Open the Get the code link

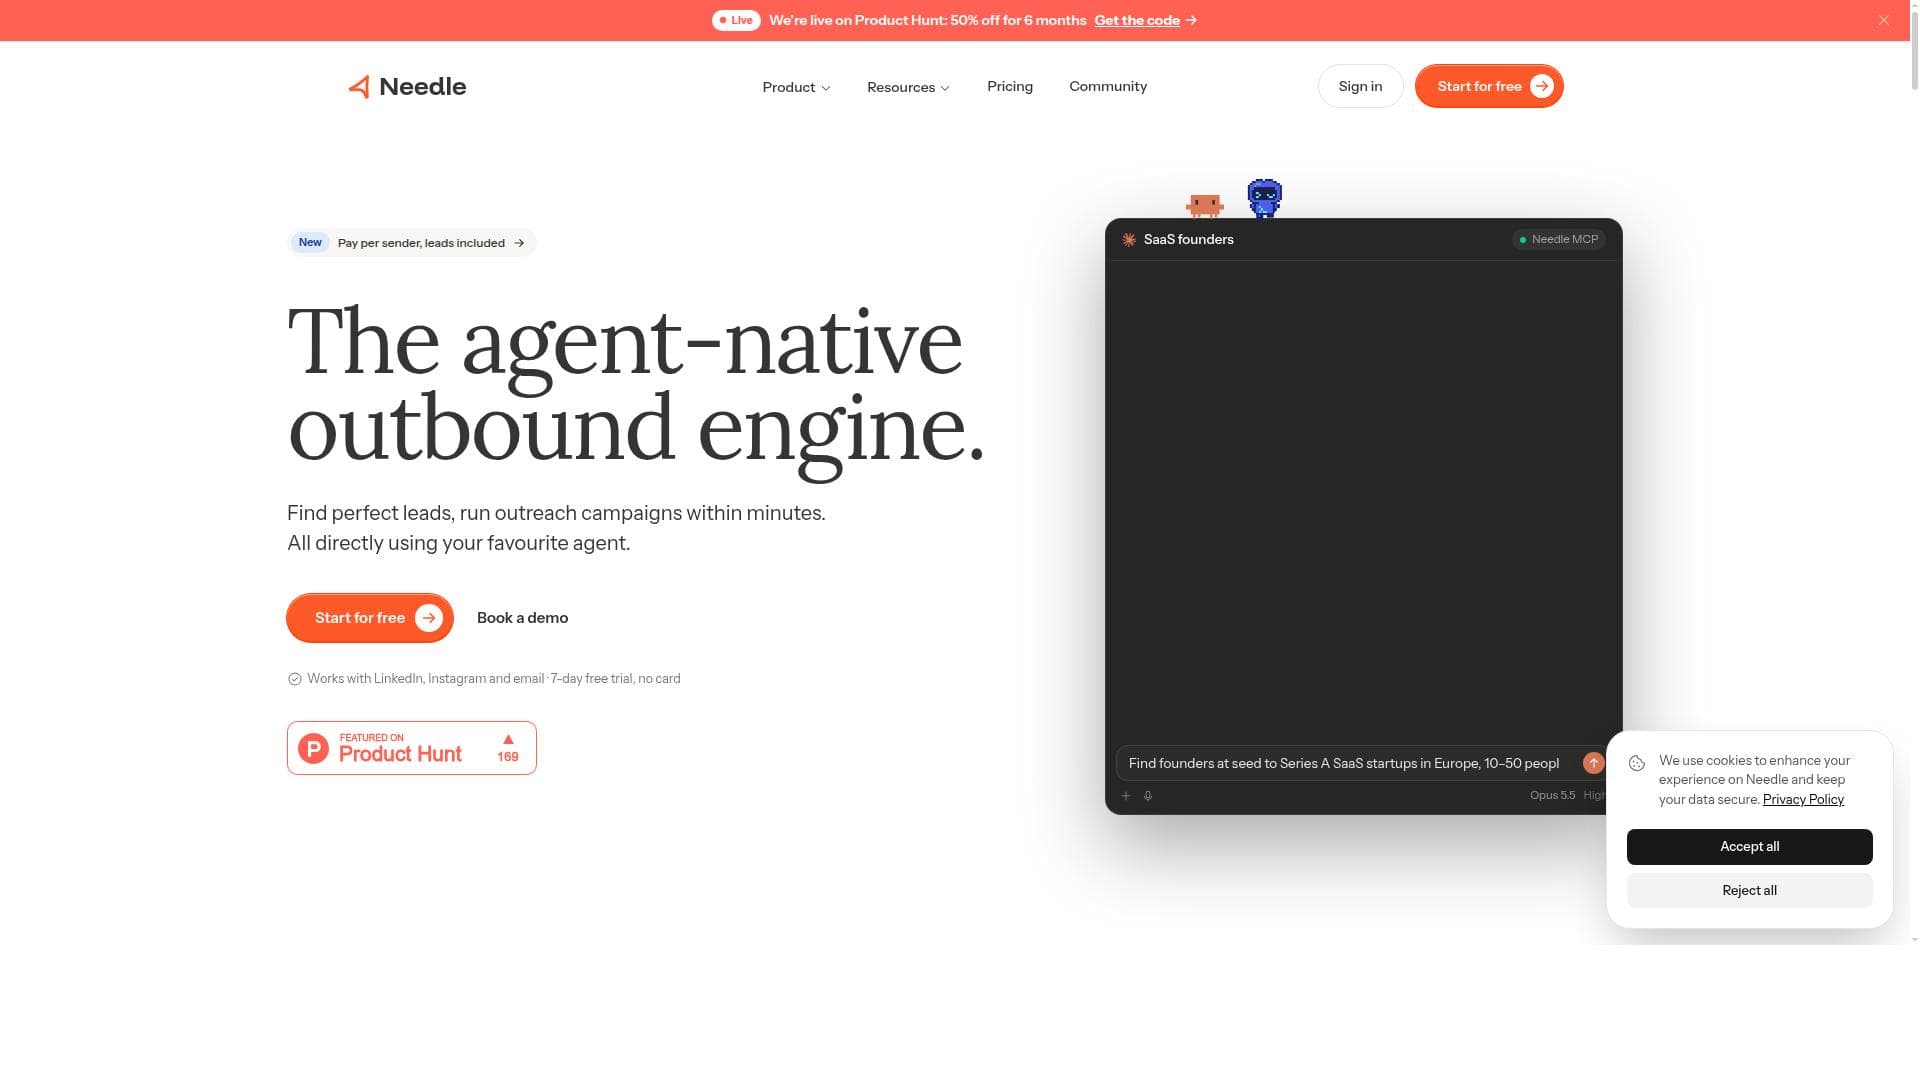click(1145, 20)
